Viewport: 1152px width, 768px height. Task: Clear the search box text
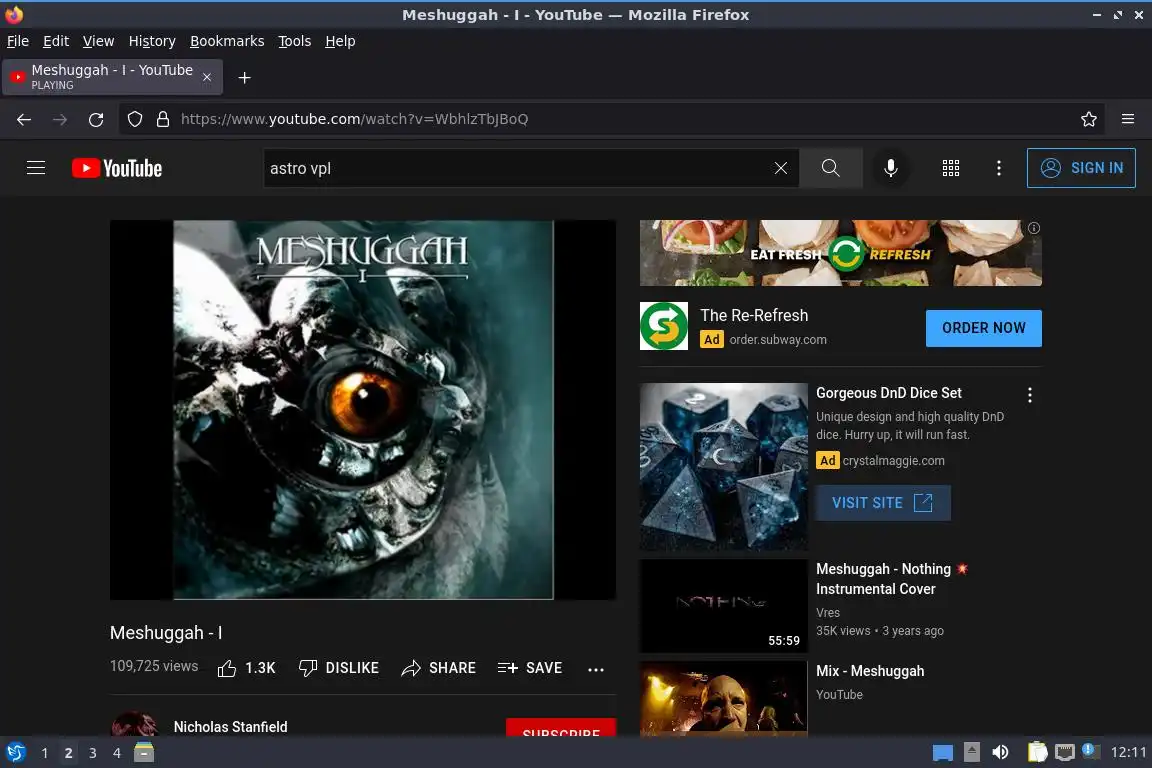pos(780,168)
